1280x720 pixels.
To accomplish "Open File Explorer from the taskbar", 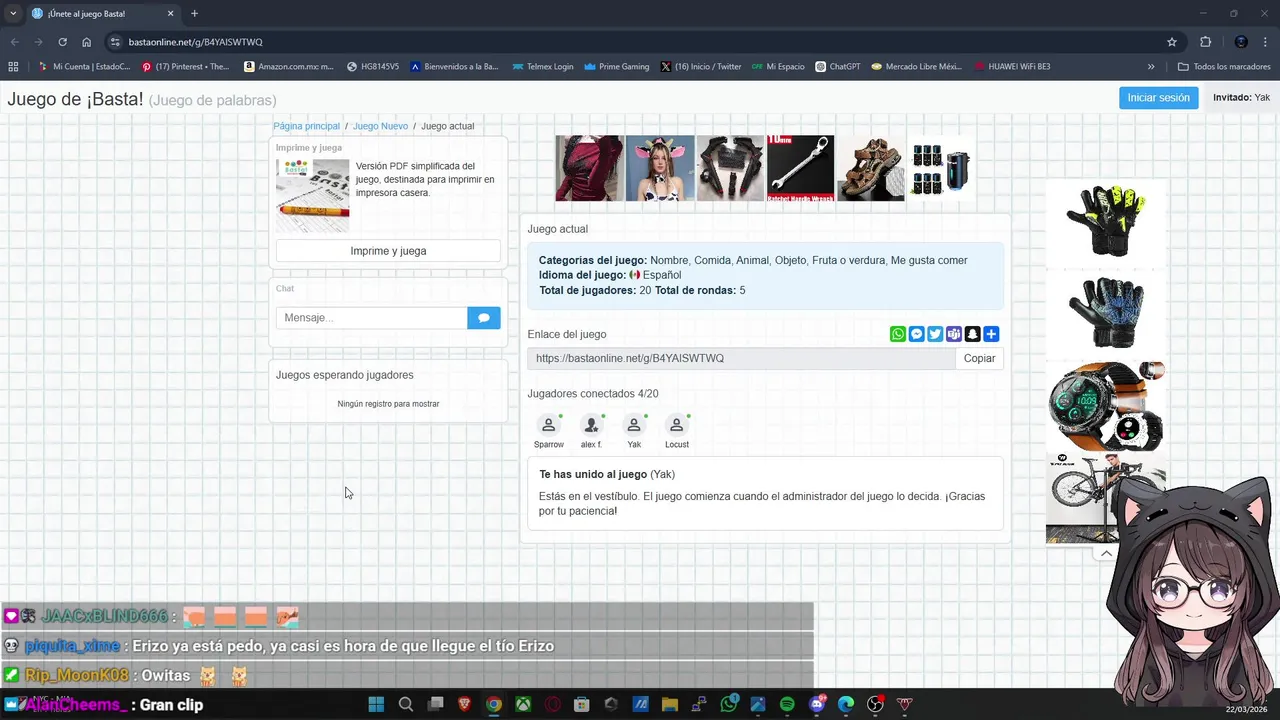I will [x=670, y=704].
